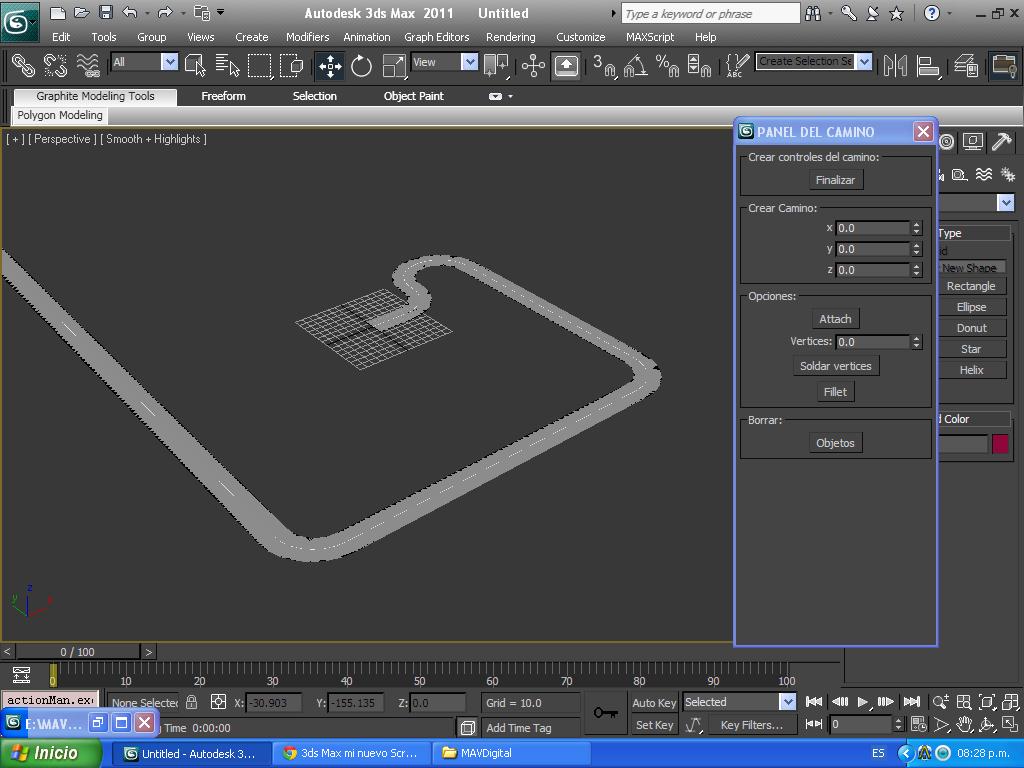The height and width of the screenshot is (768, 1024).
Task: Open the Utilities hammer panel tab
Action: [x=1001, y=141]
